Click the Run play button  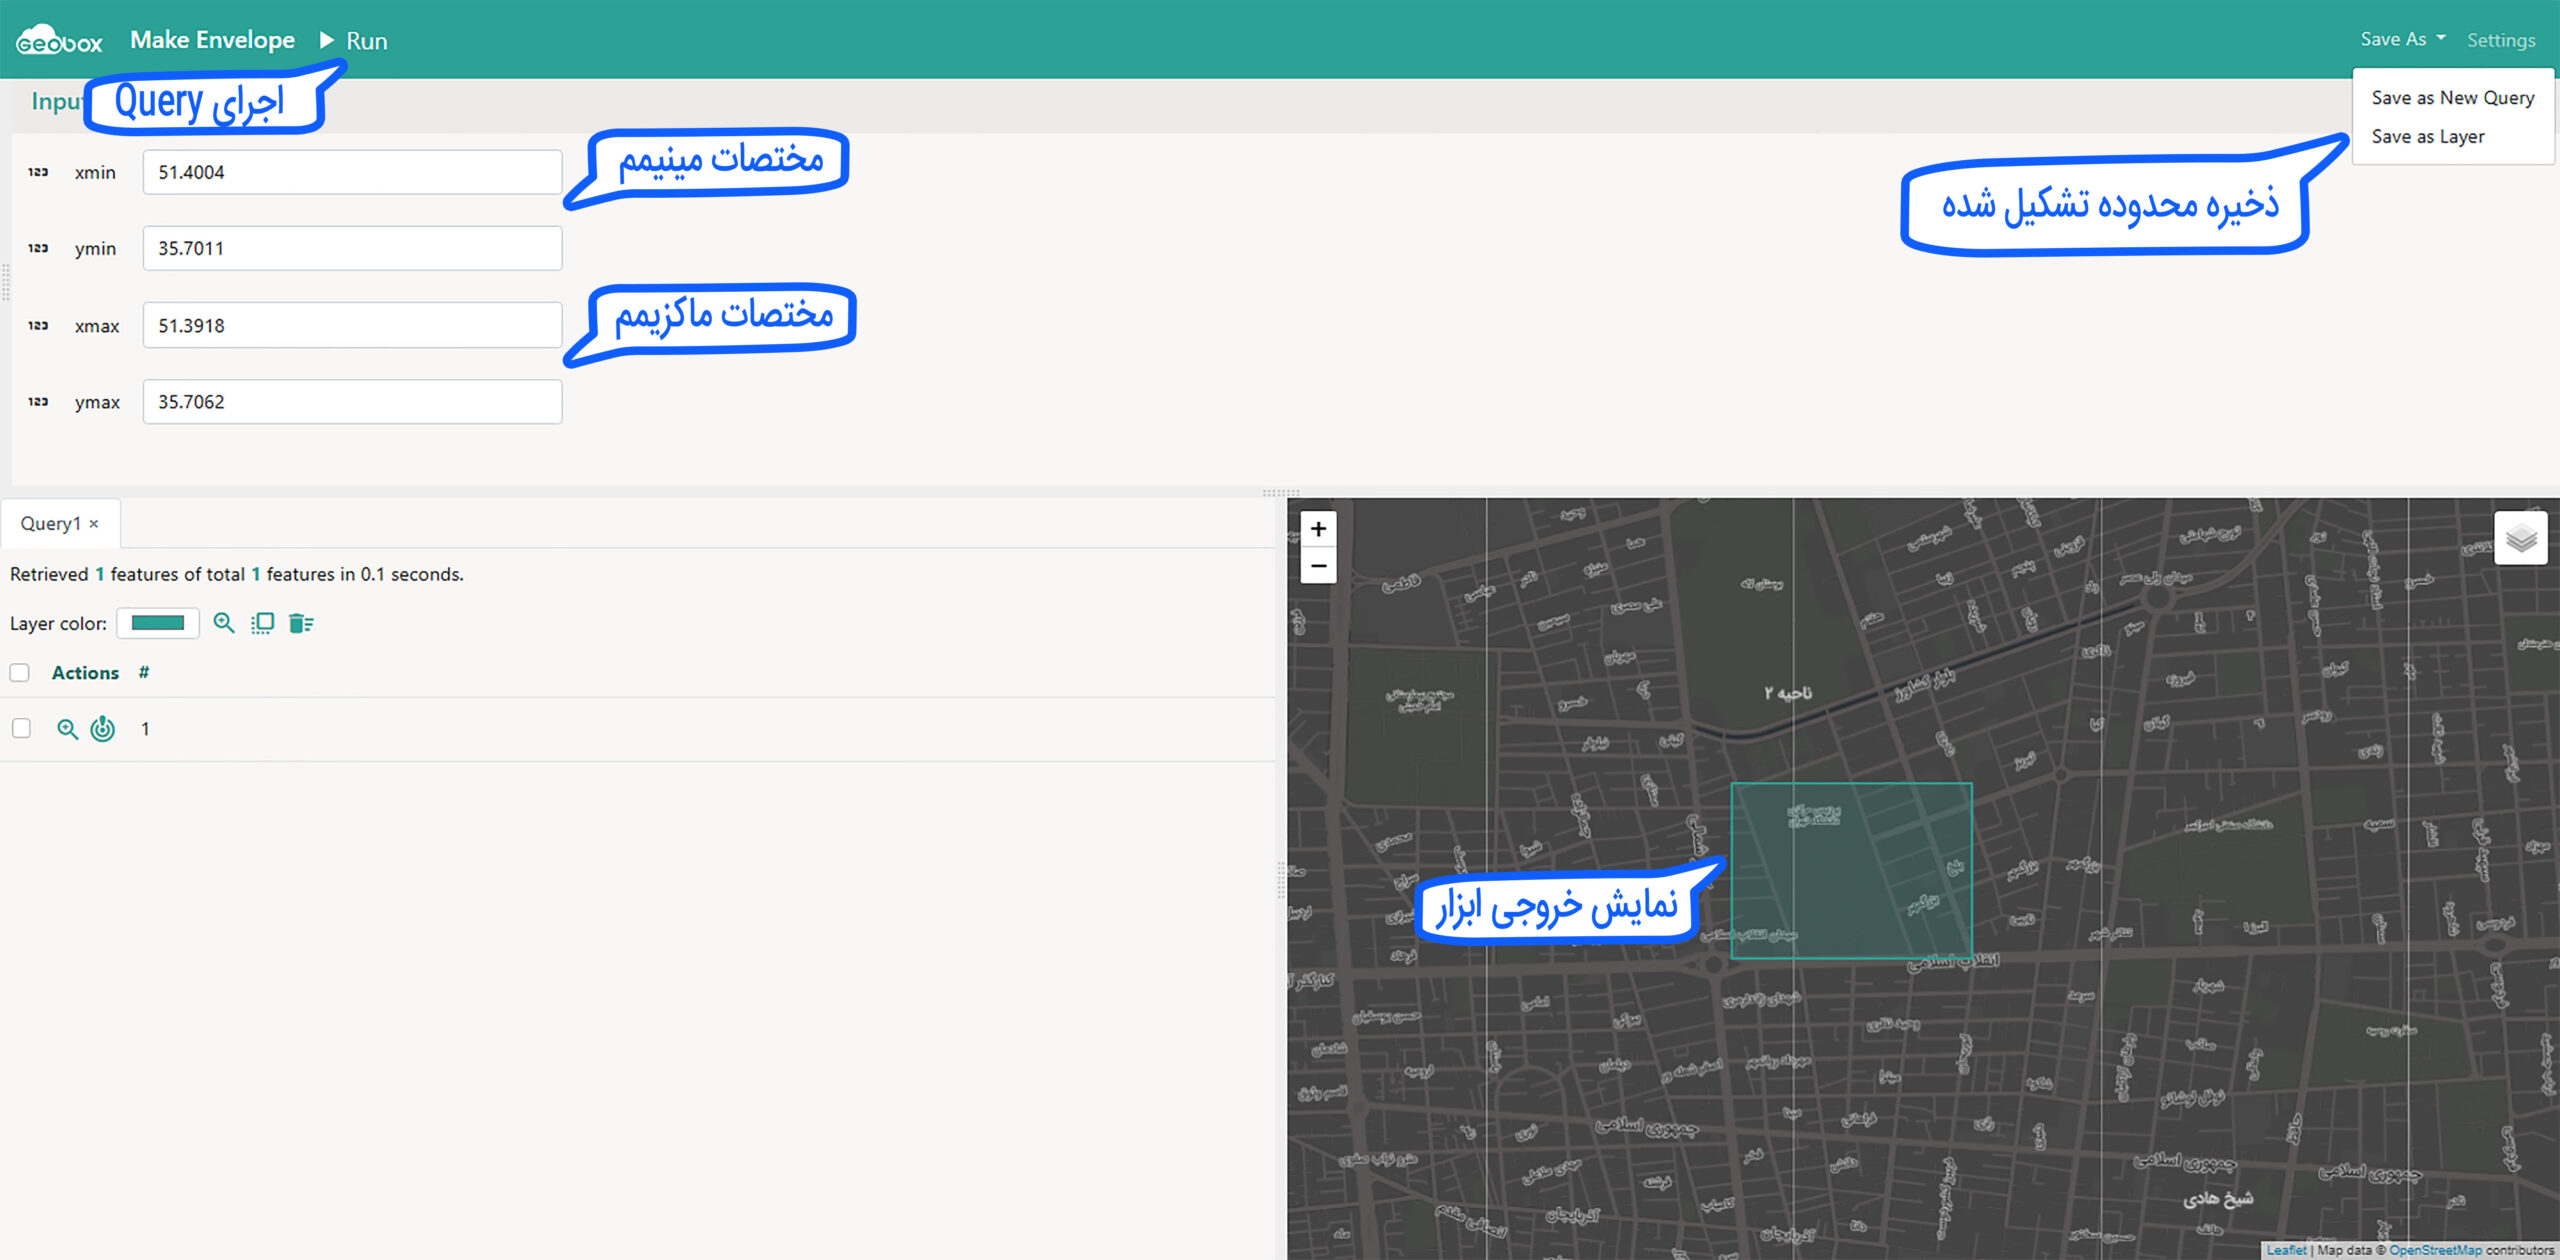[x=353, y=41]
